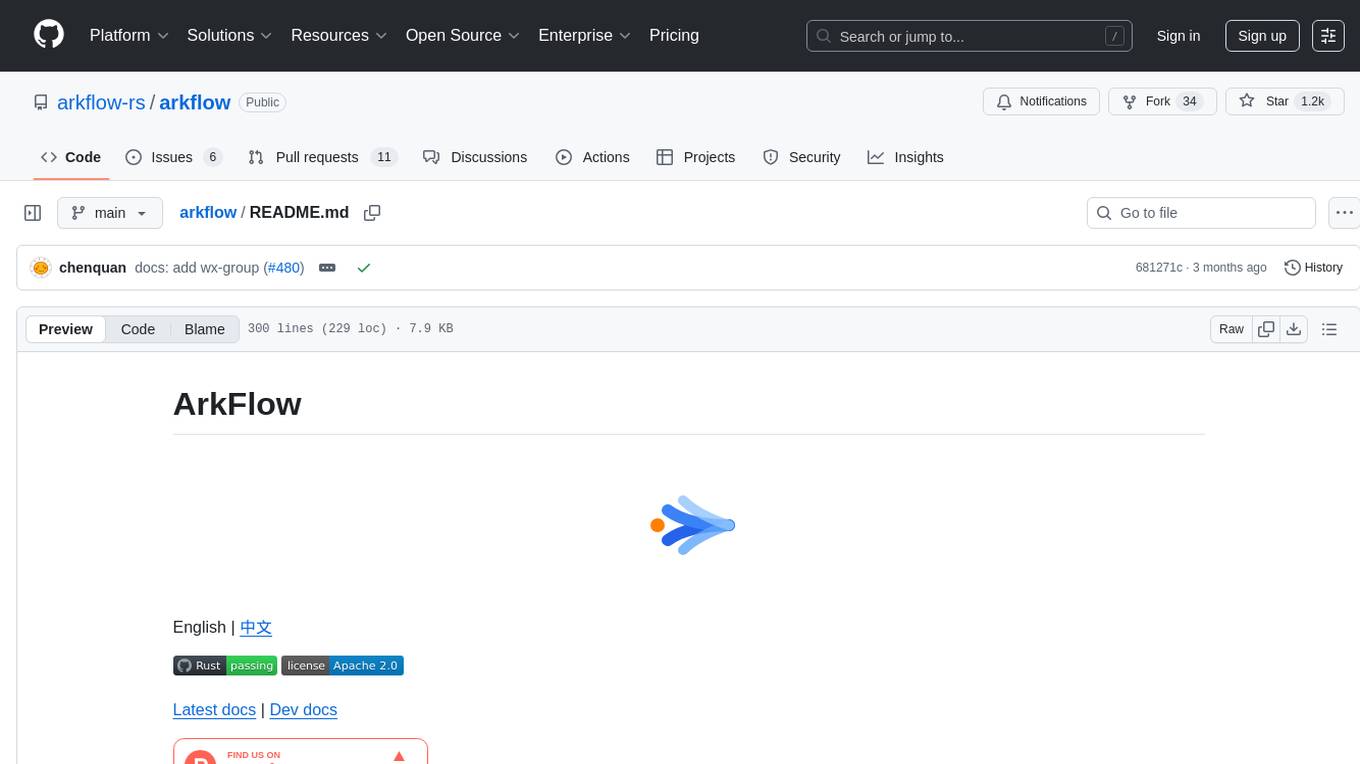This screenshot has width=1360, height=764.
Task: Open the Latest docs link
Action: click(x=214, y=709)
